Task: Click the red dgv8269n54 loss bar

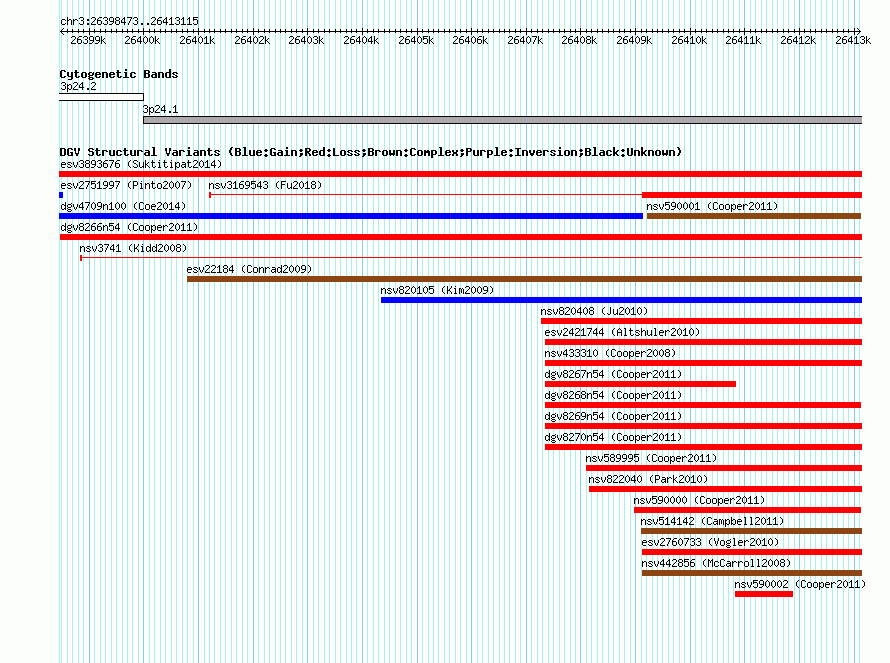Action: [x=703, y=426]
